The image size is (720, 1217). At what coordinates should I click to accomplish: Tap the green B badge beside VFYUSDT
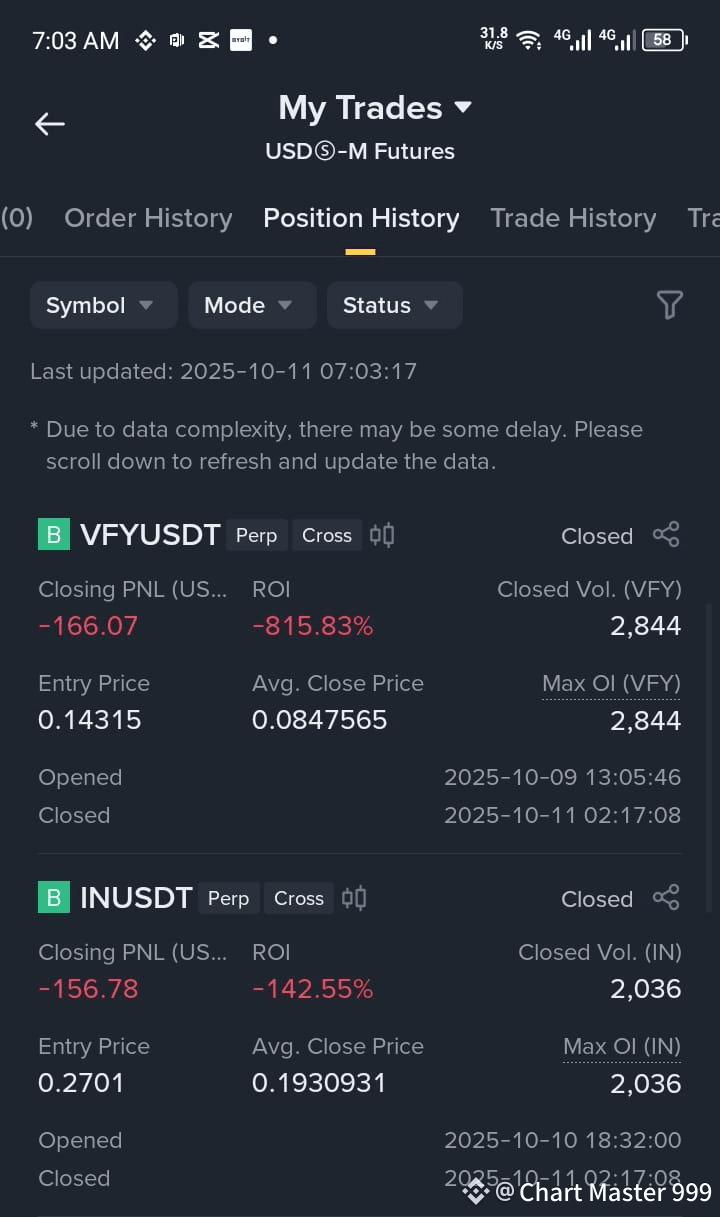coord(54,535)
